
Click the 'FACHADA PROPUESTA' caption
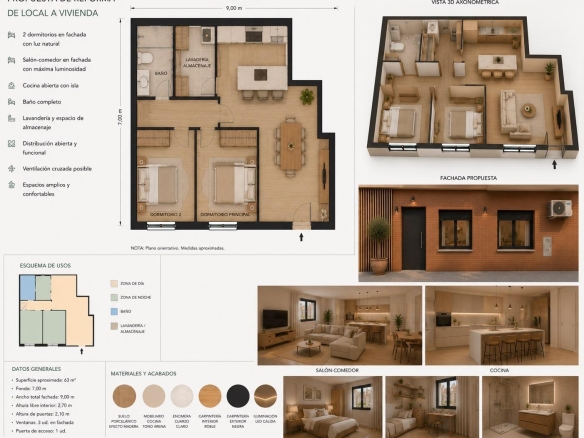tap(469, 178)
